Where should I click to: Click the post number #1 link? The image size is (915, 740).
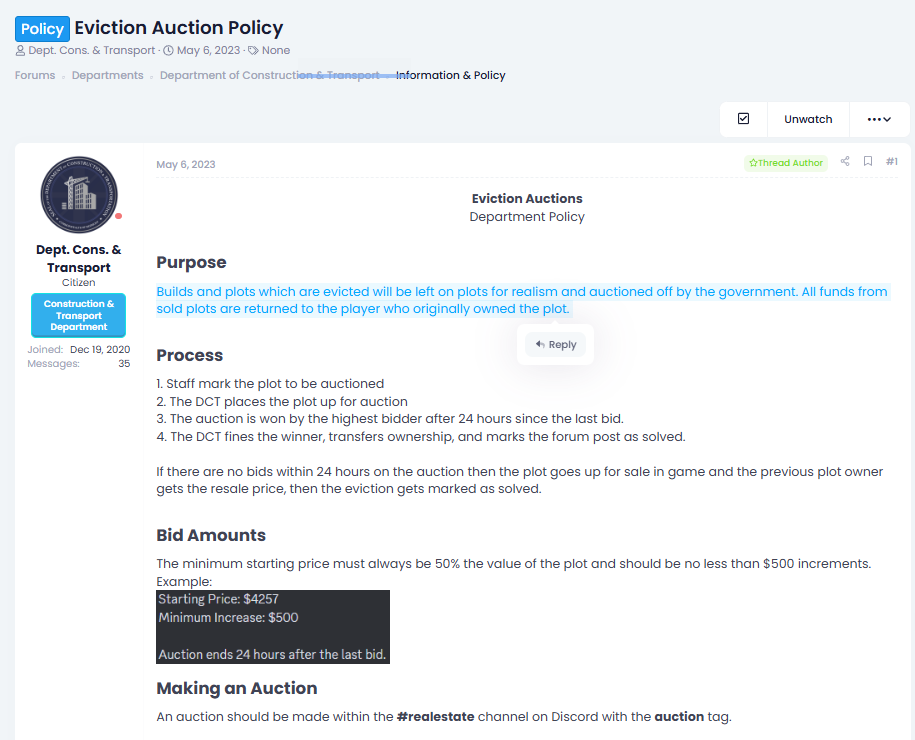point(892,161)
